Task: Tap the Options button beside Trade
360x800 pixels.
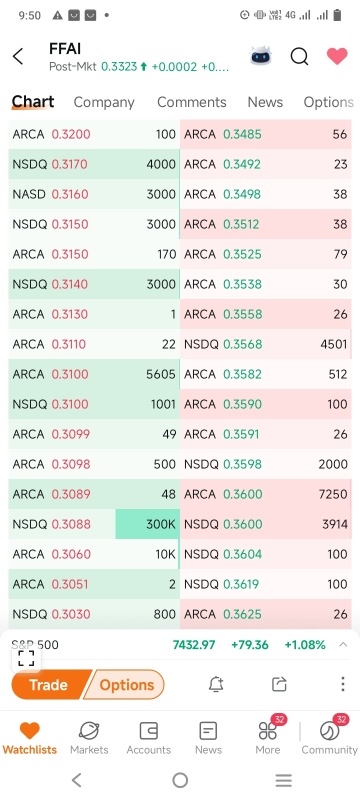Action: click(x=125, y=684)
